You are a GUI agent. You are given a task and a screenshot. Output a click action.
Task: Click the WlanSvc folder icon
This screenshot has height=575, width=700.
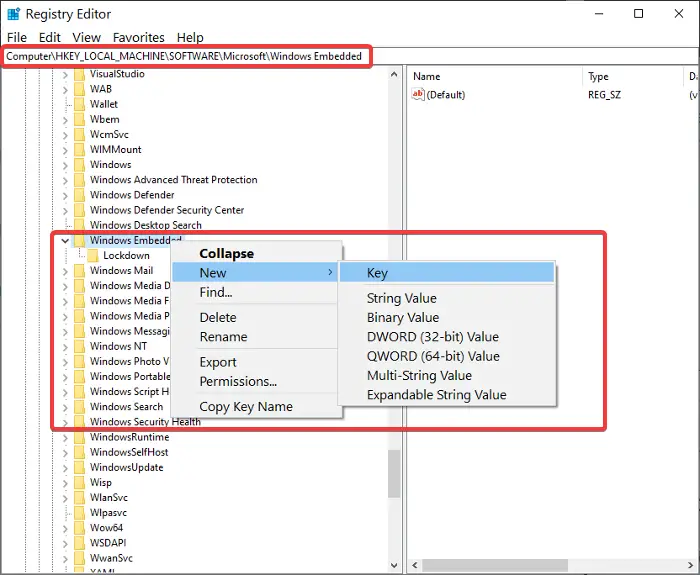79,498
